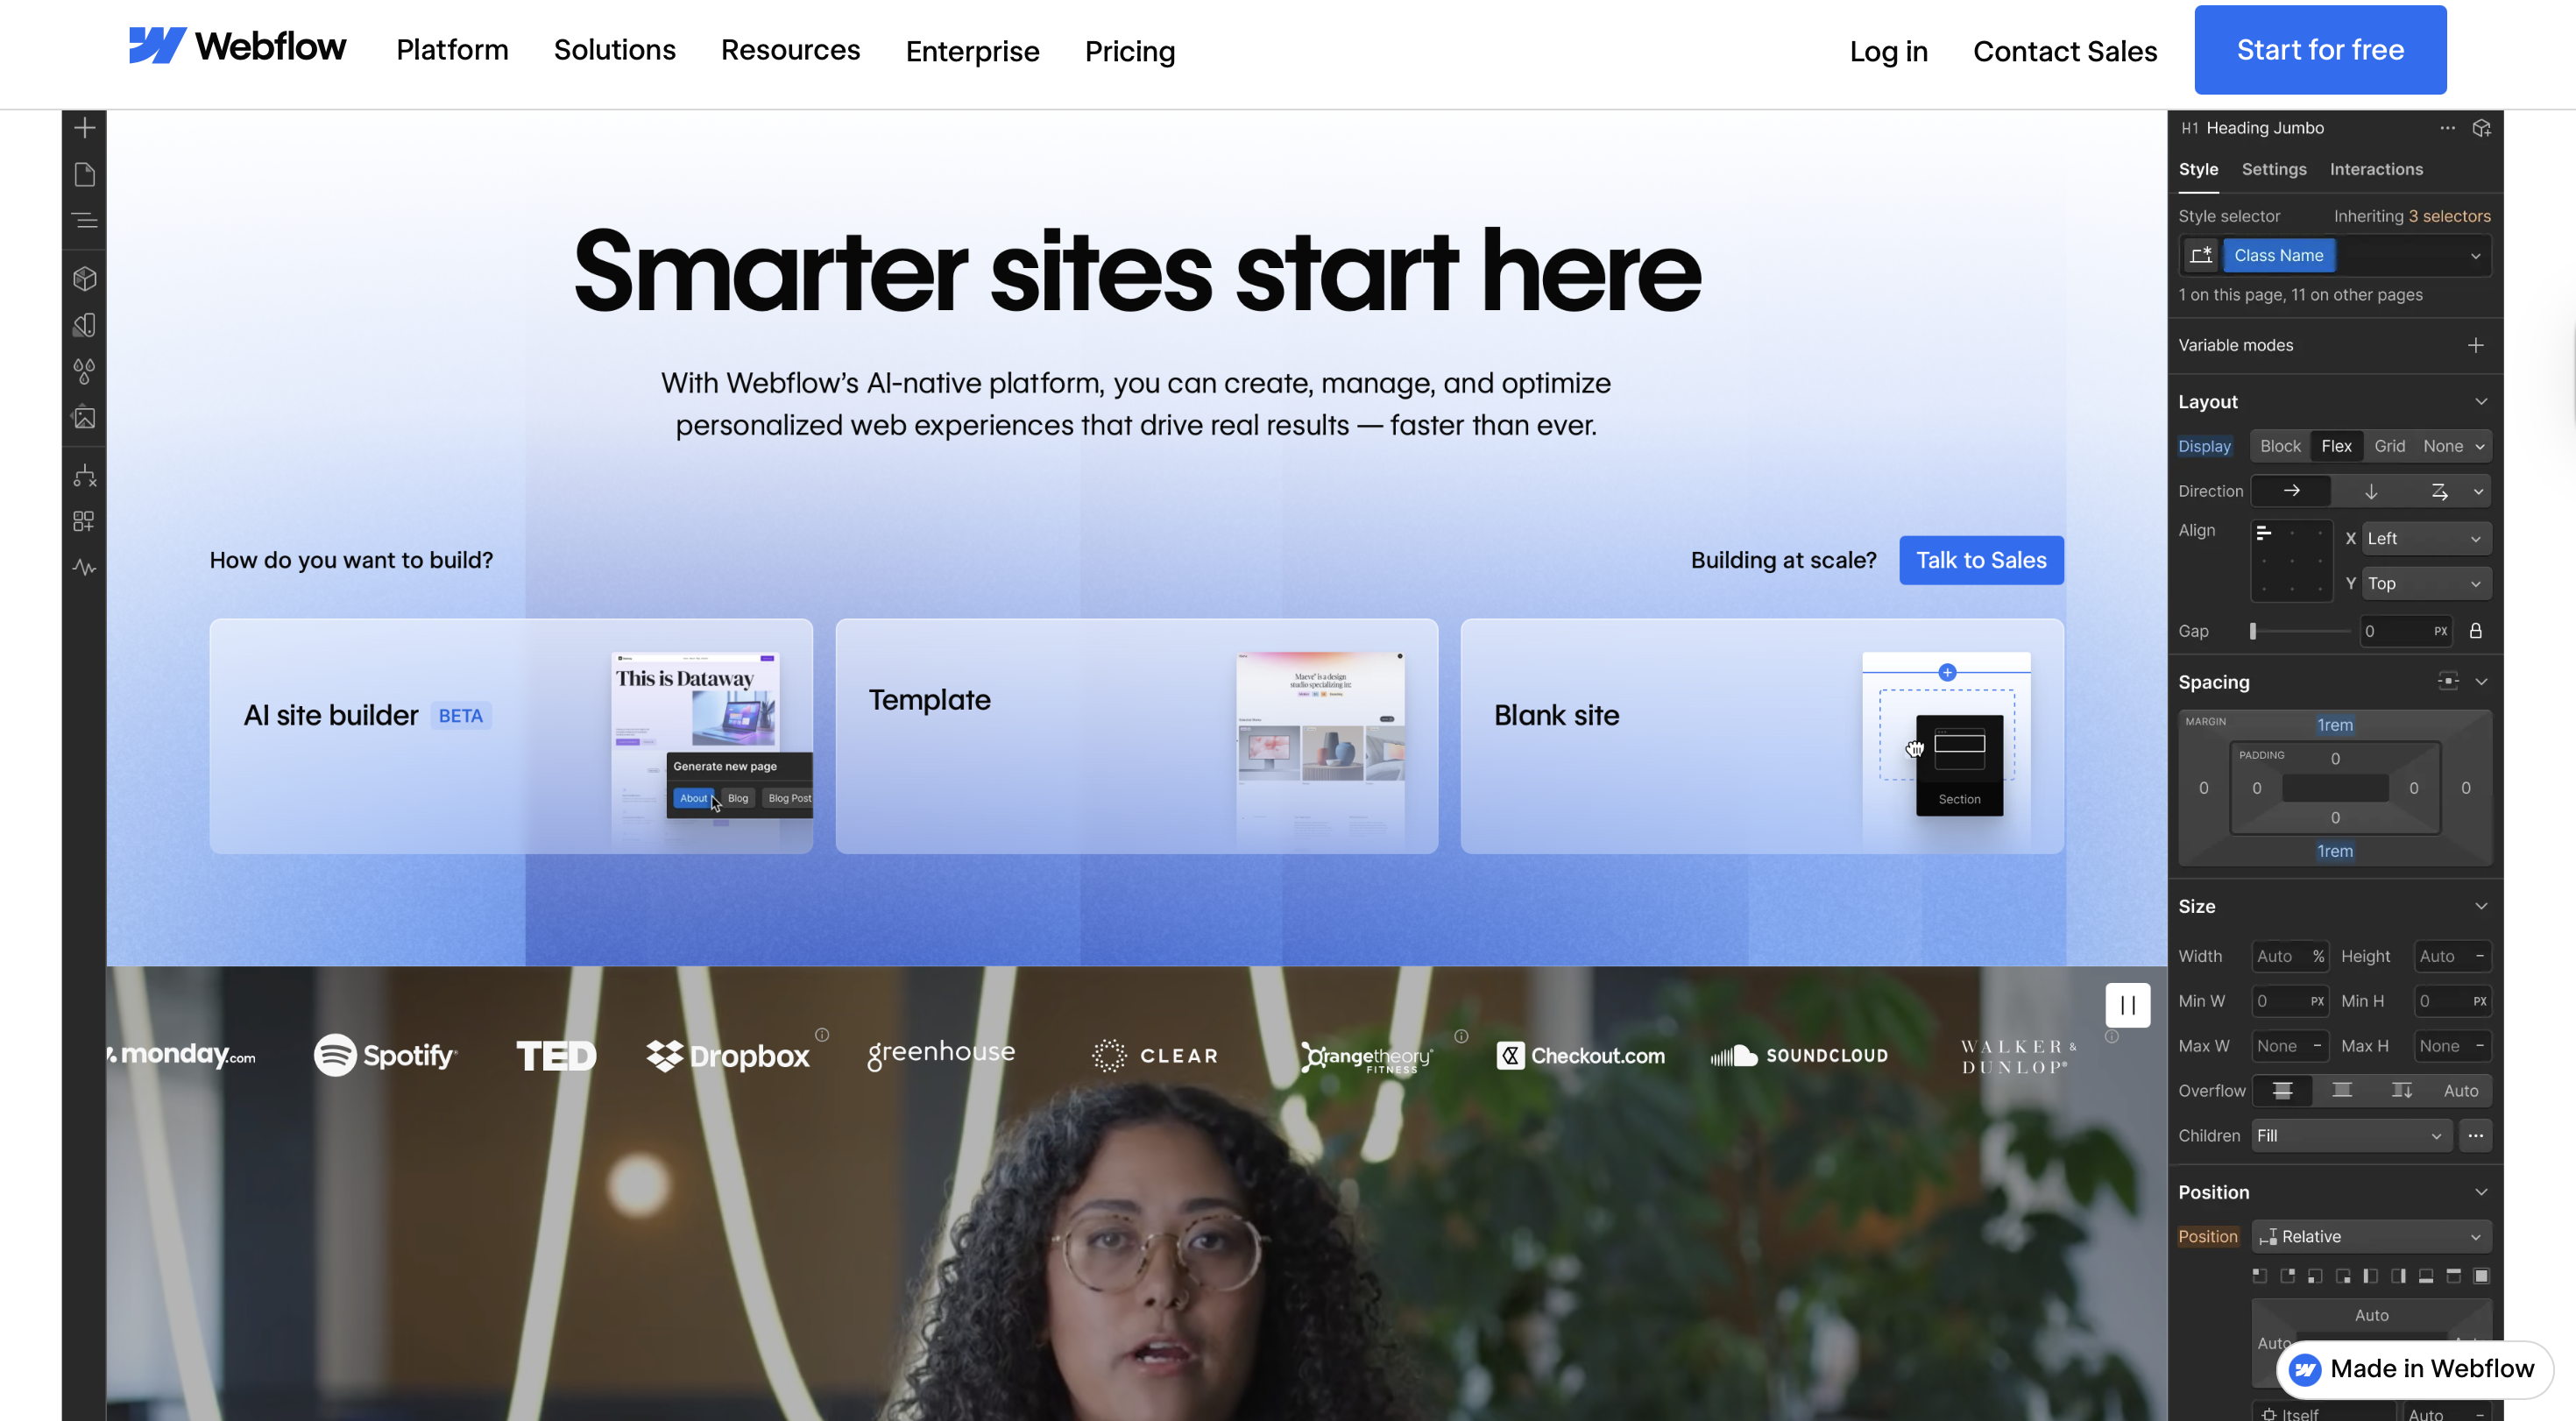
Task: Open the Navigator panel icon
Action: tap(85, 220)
